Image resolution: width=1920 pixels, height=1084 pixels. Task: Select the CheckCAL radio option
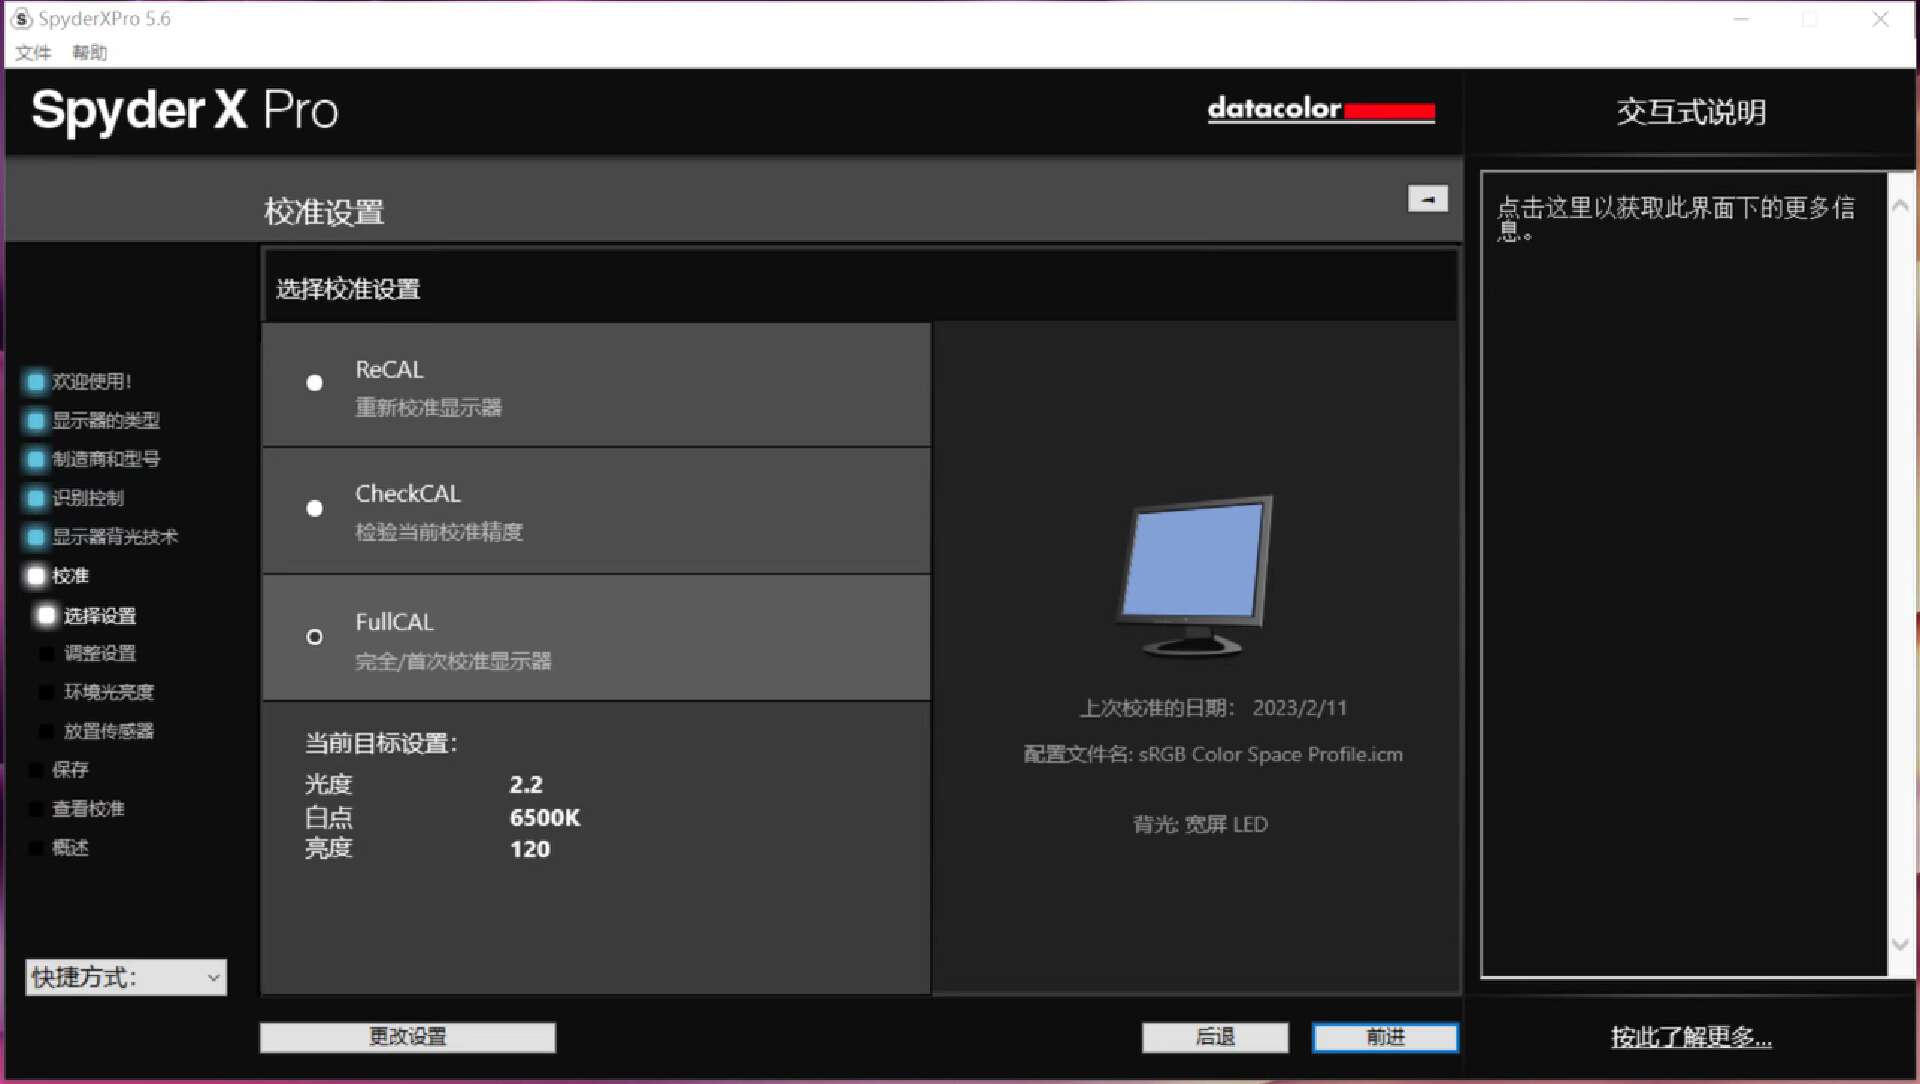click(314, 508)
